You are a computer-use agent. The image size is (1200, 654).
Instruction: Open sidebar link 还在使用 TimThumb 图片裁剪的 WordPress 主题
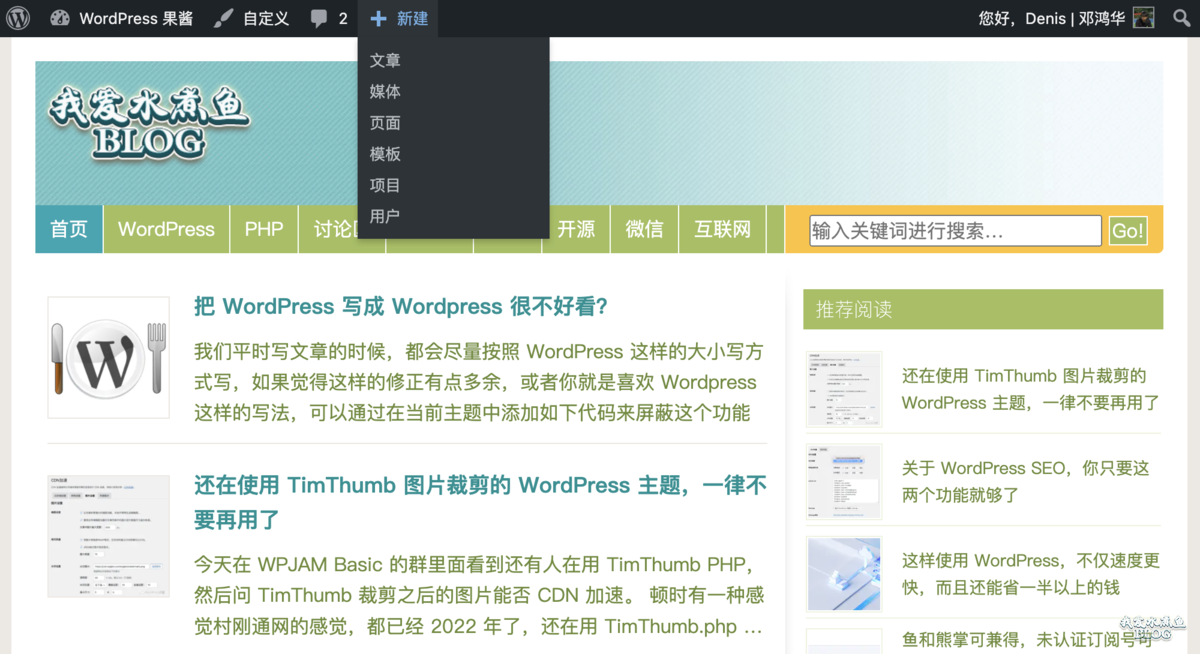click(x=1030, y=389)
